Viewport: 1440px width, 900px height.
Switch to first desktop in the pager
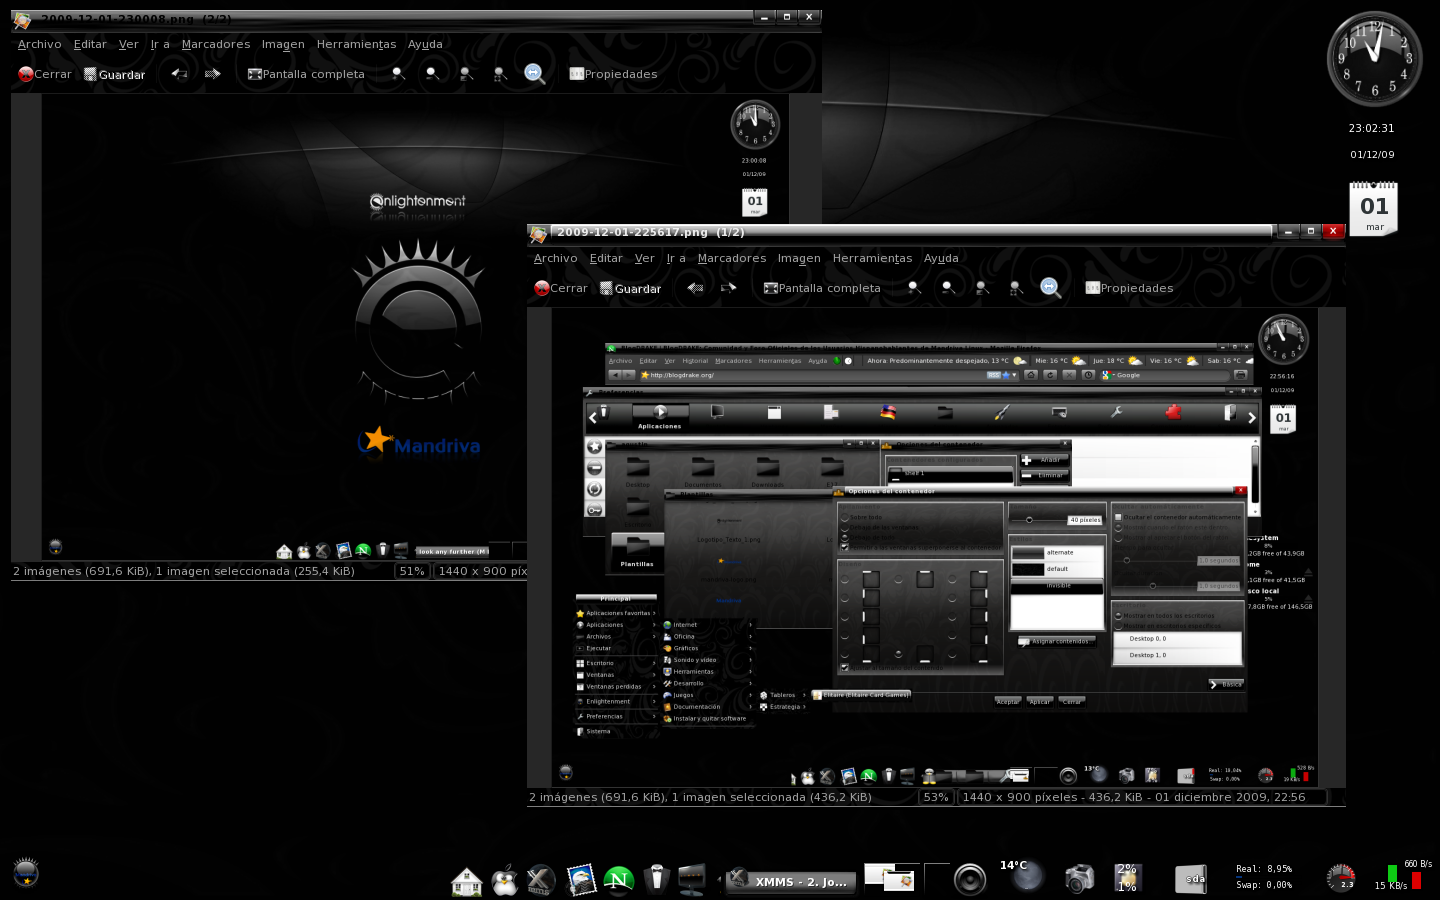tap(890, 877)
